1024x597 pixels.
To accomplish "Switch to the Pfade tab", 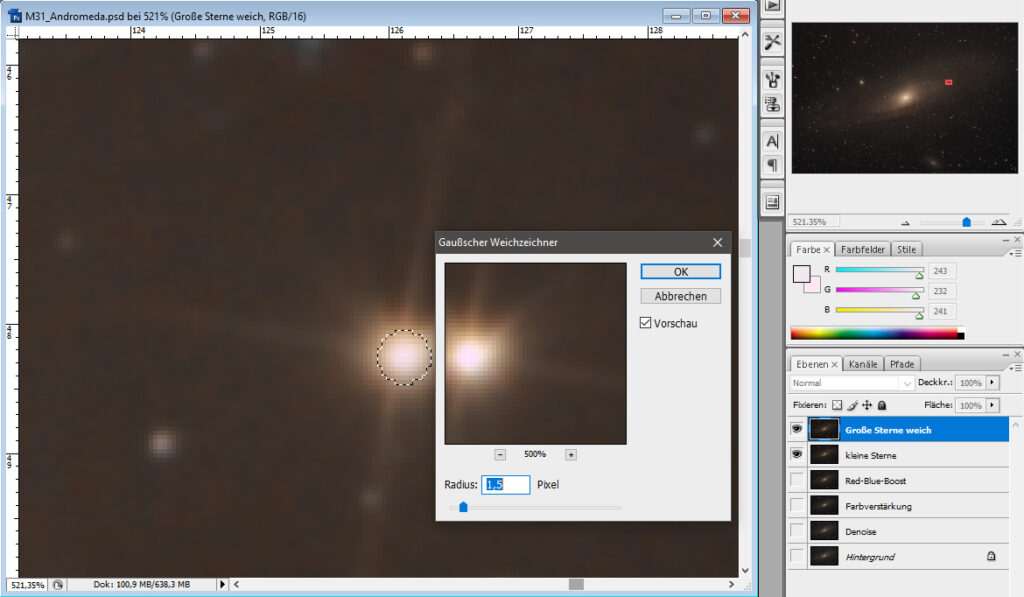I will 902,364.
